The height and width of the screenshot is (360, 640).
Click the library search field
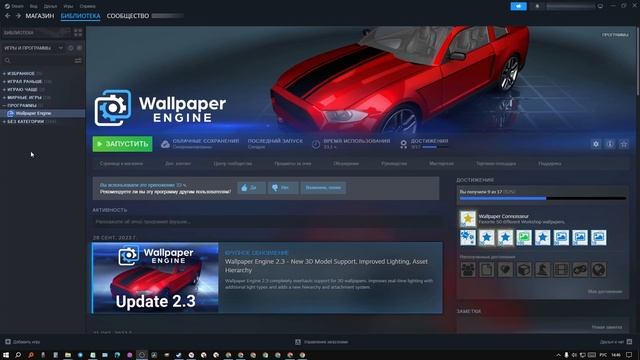point(38,60)
